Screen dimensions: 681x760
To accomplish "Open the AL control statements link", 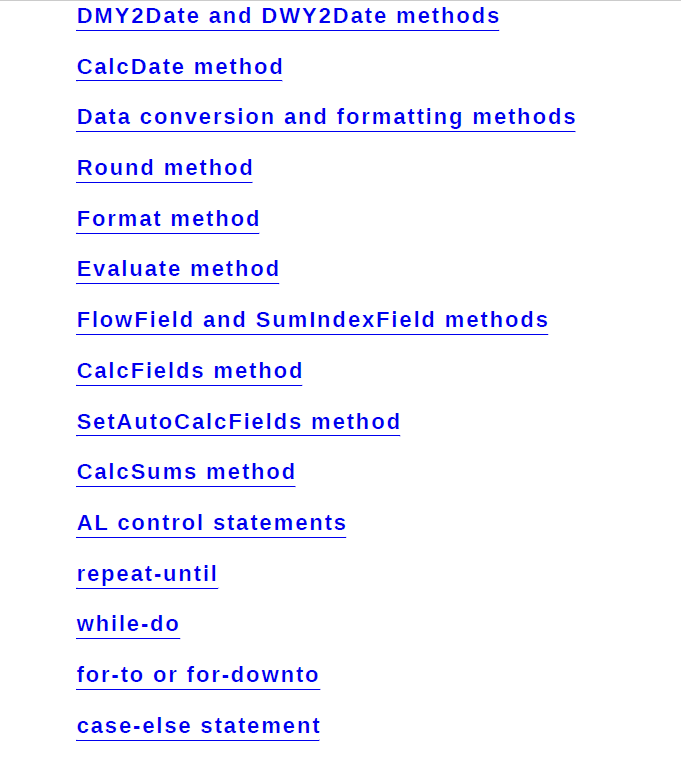I will (211, 523).
